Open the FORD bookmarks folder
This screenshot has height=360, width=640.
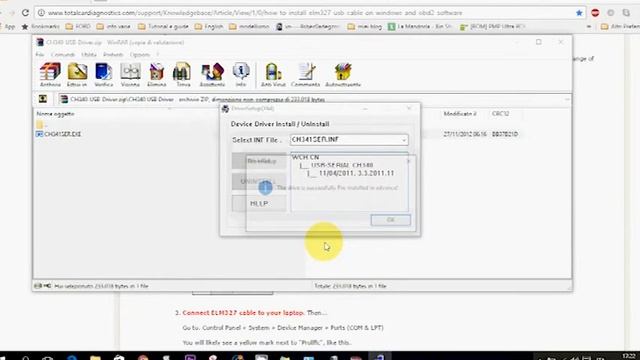pyautogui.click(x=78, y=27)
